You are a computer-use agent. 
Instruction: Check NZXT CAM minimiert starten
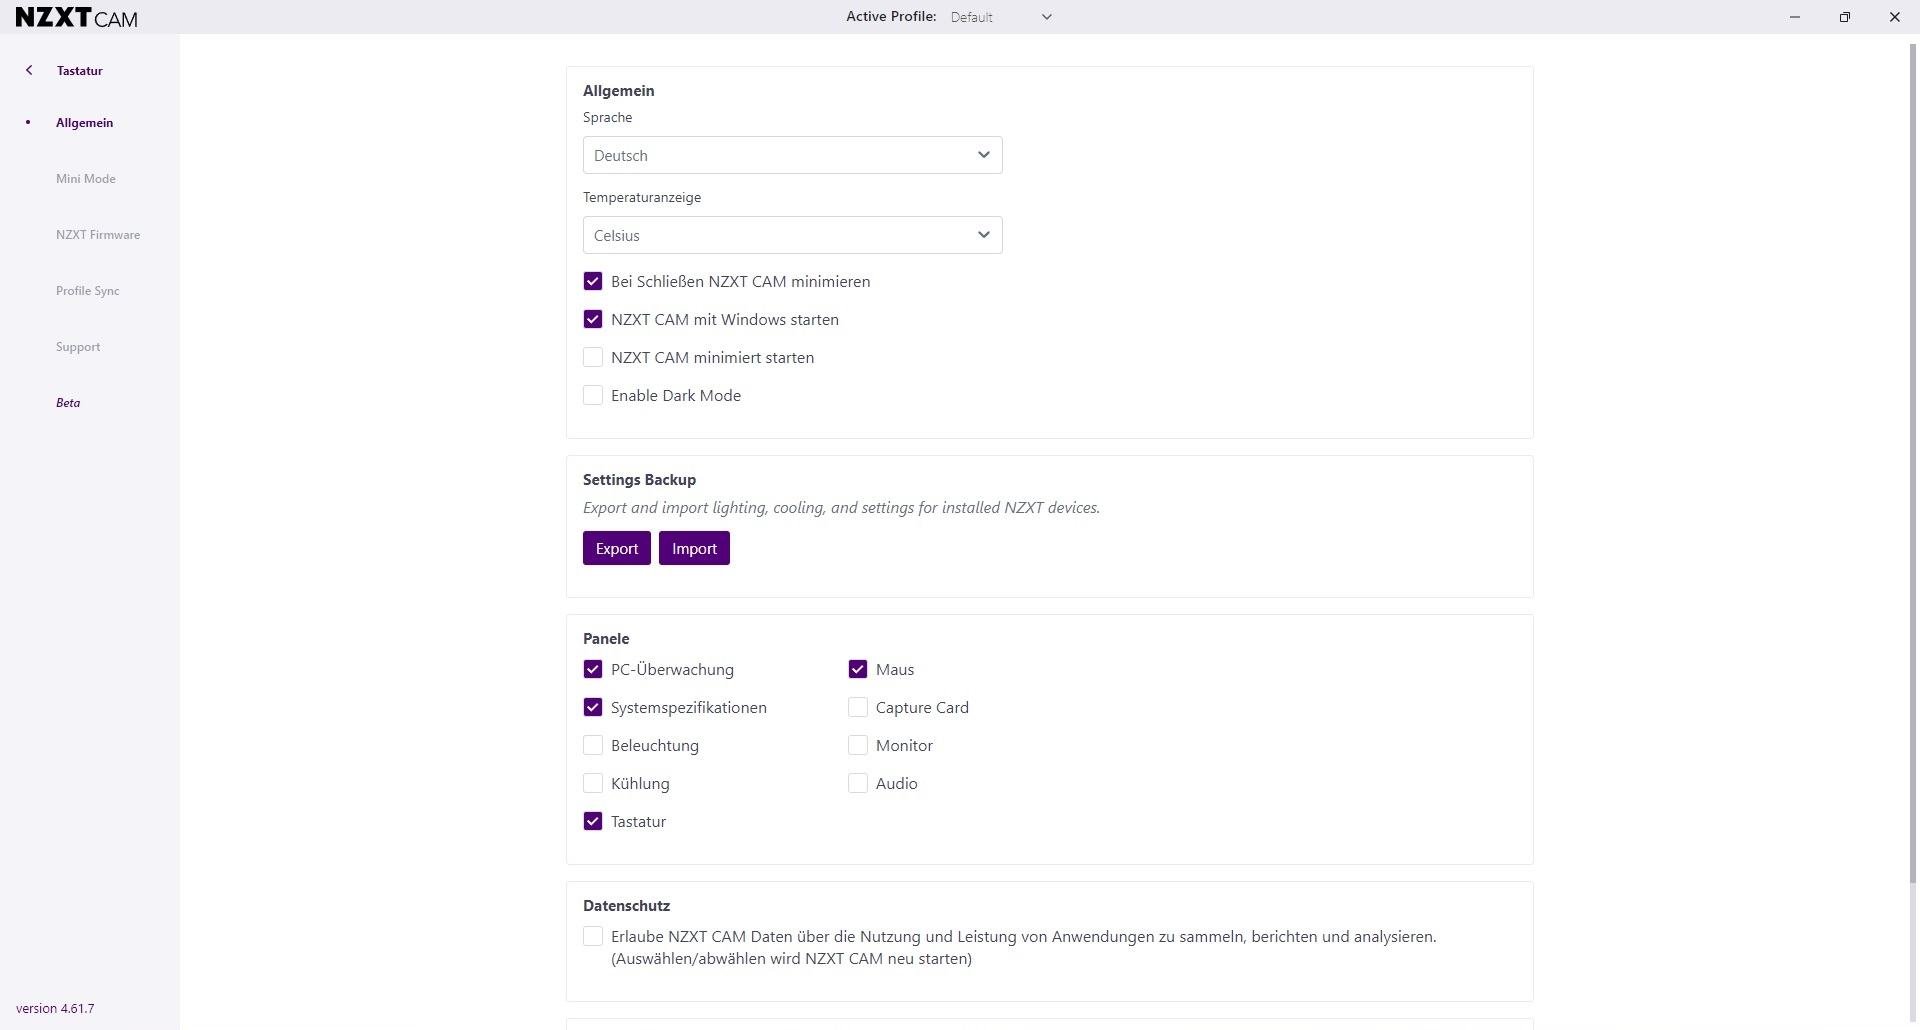pyautogui.click(x=593, y=358)
